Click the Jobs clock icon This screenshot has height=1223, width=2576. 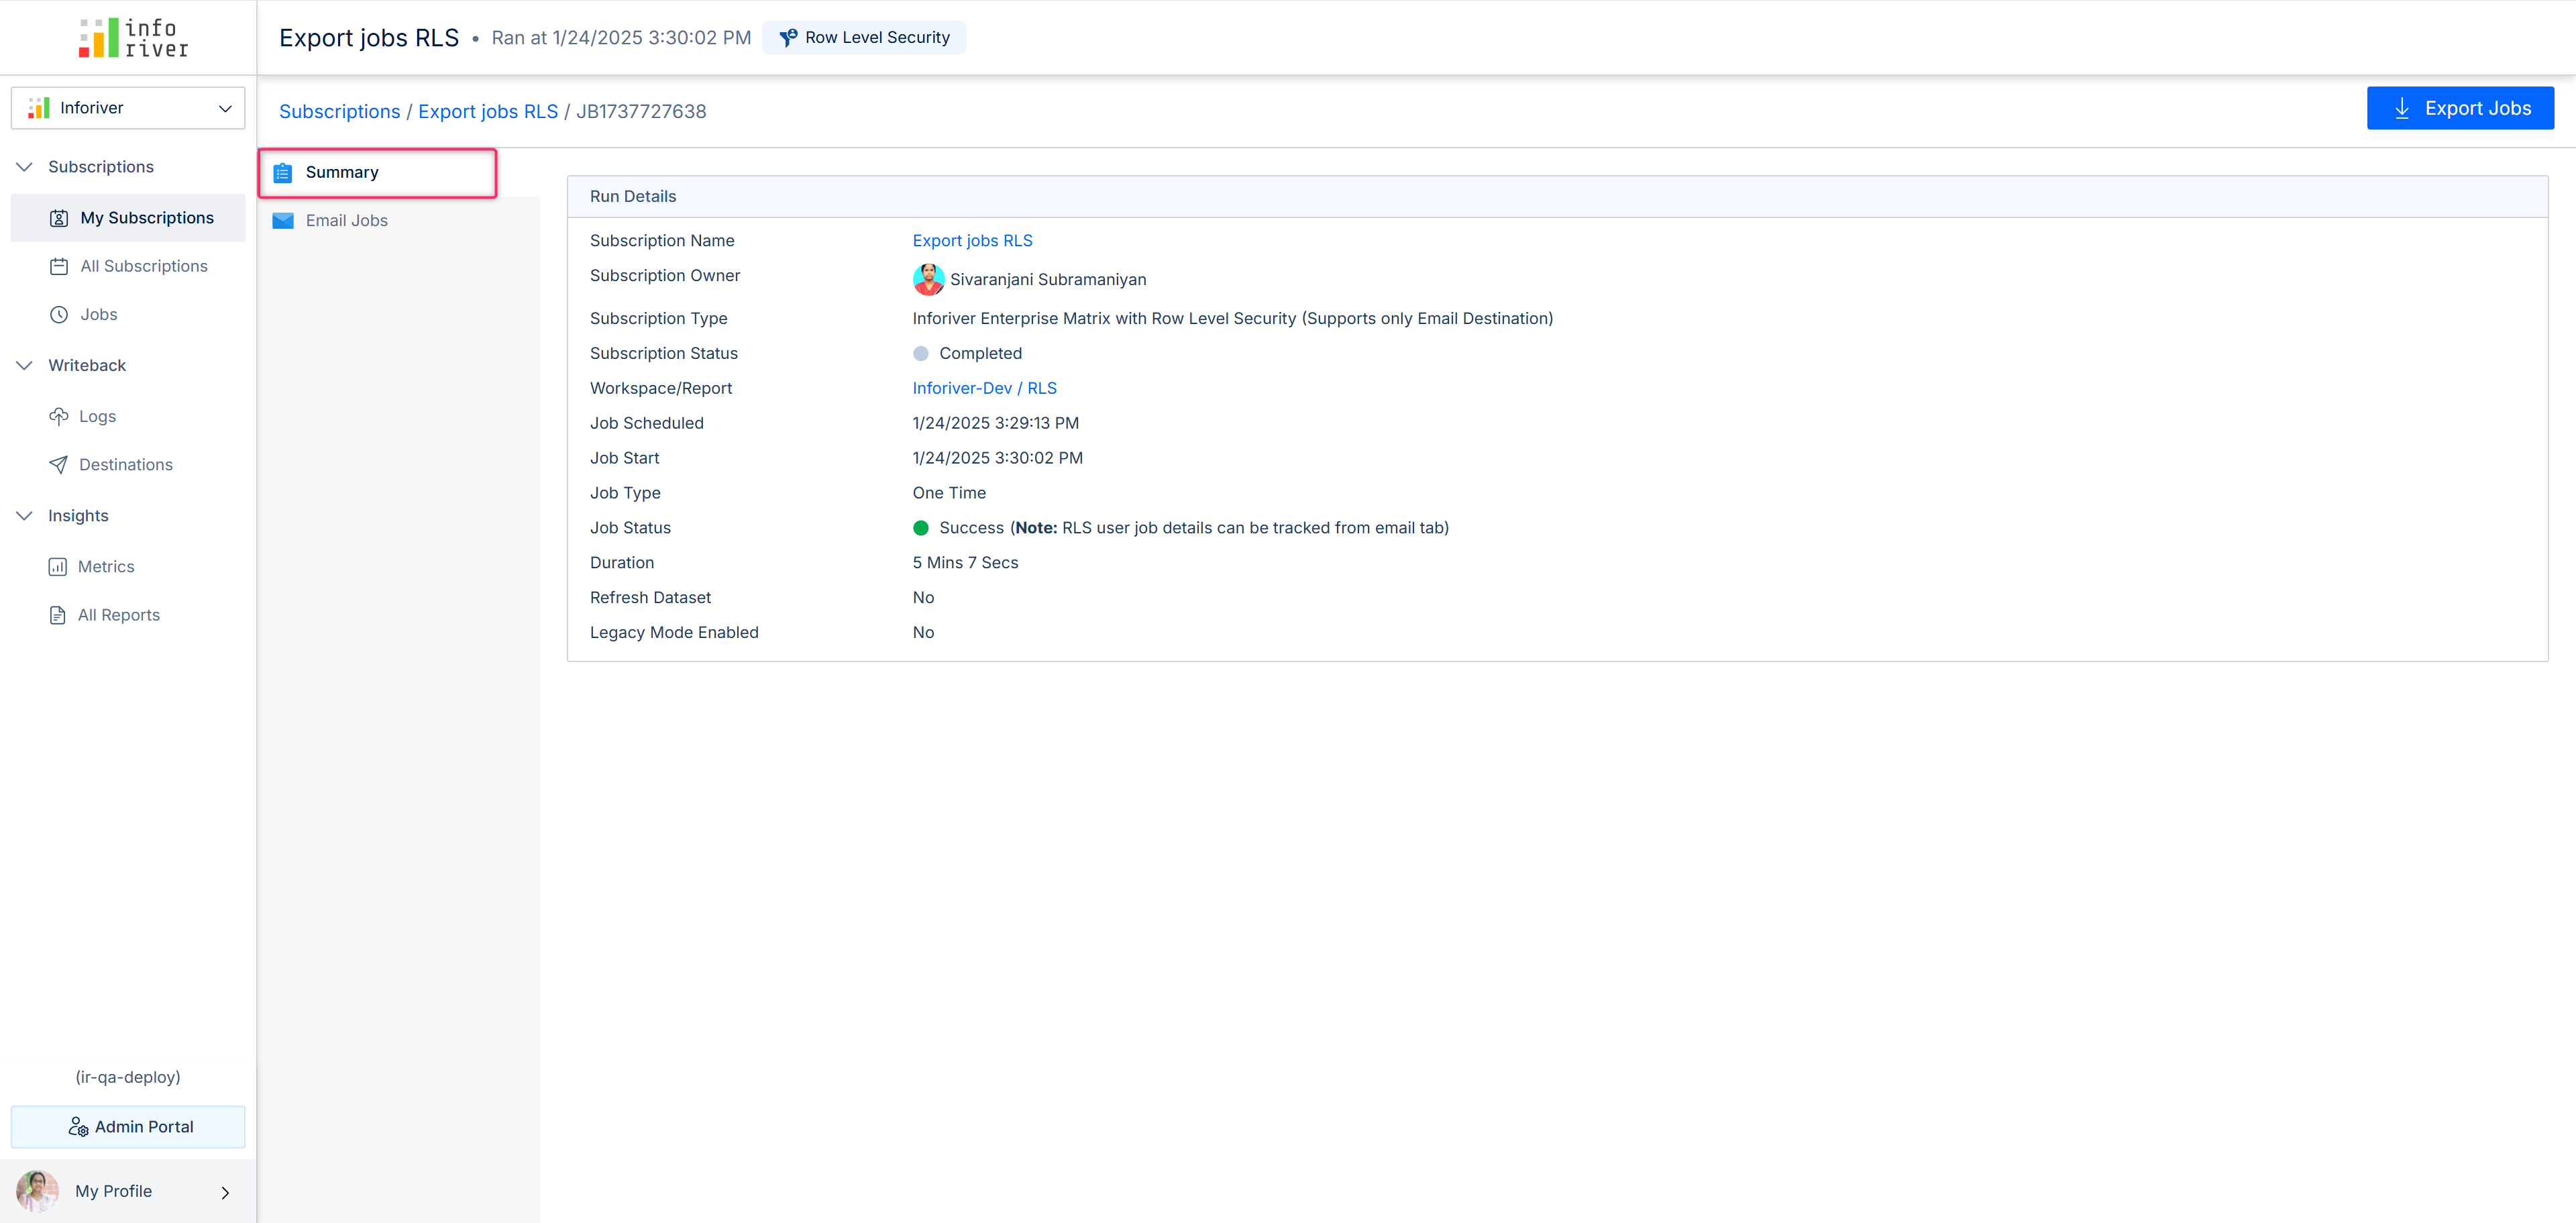click(x=59, y=314)
